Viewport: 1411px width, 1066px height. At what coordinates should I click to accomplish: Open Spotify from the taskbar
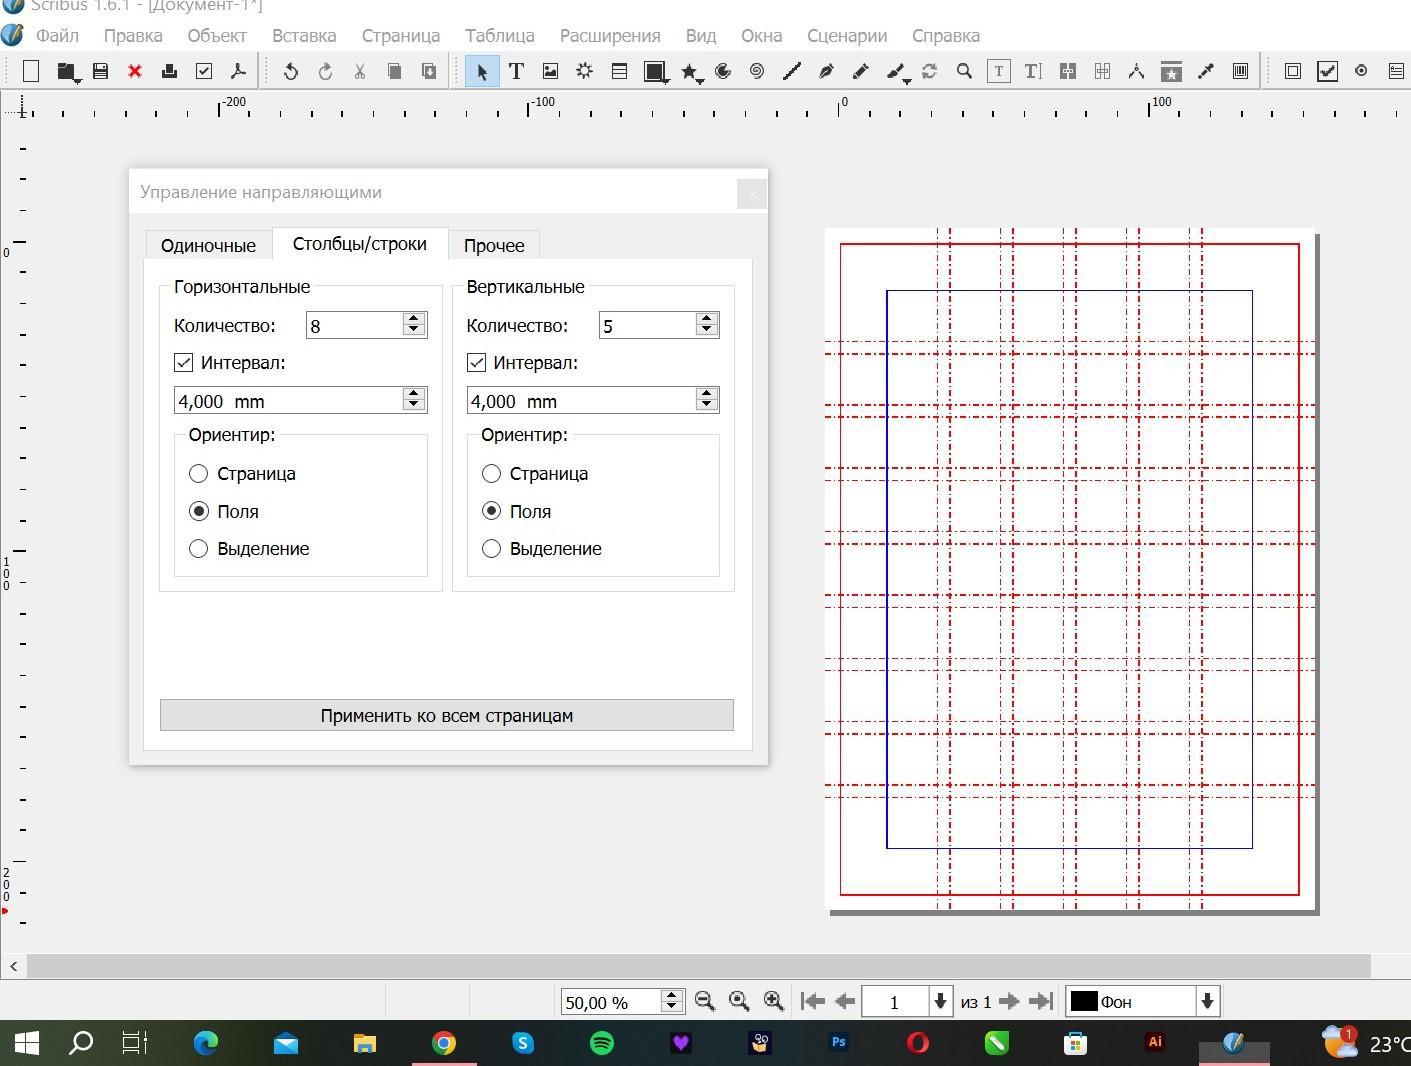coord(602,1043)
